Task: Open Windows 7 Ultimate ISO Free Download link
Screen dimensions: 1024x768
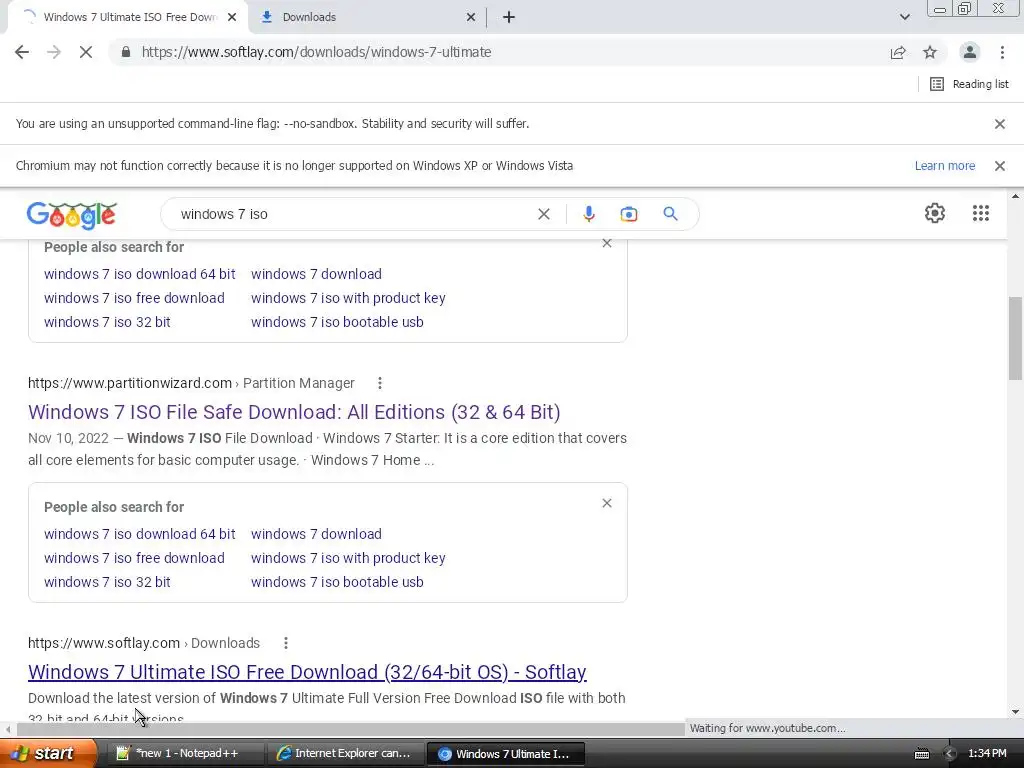Action: pos(307,672)
